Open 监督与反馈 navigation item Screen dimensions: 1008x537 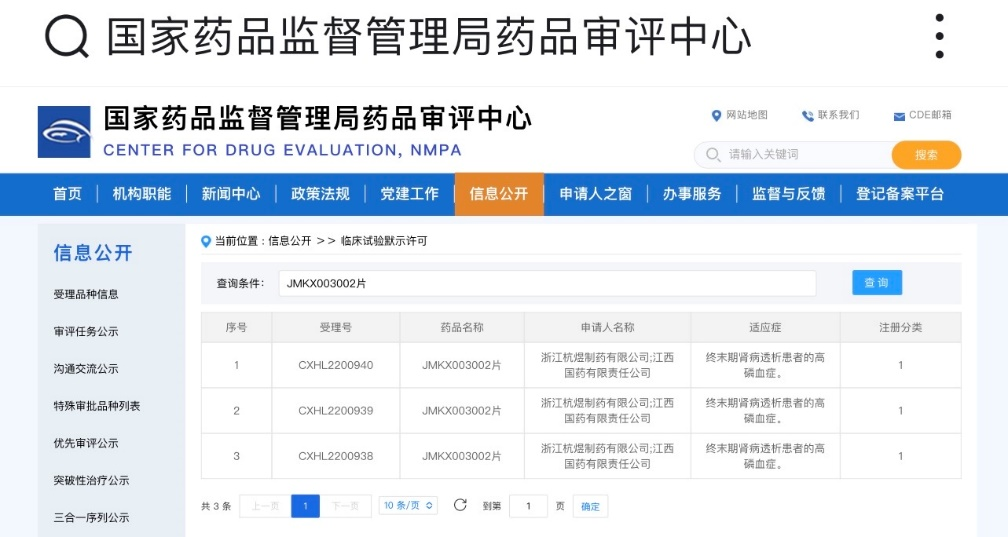pyautogui.click(x=788, y=194)
